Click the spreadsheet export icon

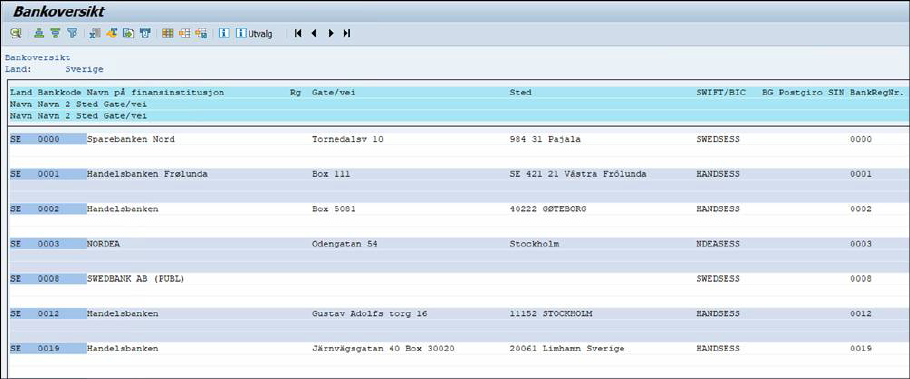pos(95,34)
